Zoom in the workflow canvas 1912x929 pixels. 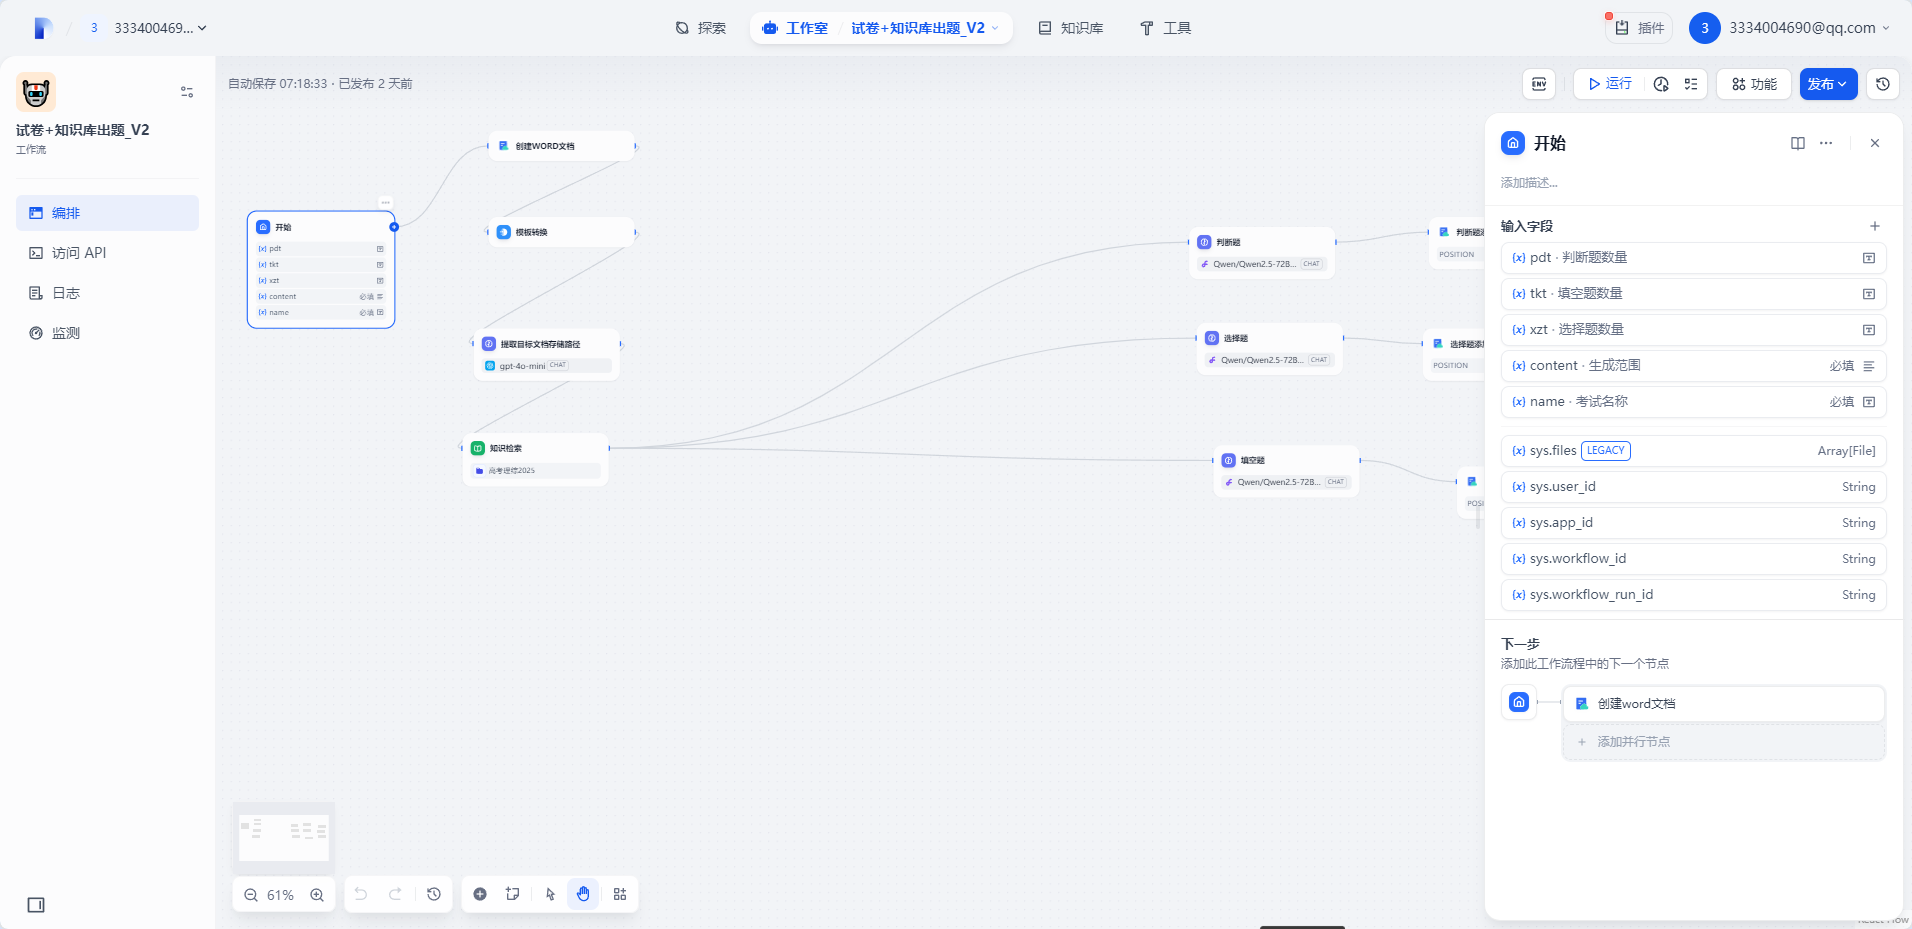[317, 895]
